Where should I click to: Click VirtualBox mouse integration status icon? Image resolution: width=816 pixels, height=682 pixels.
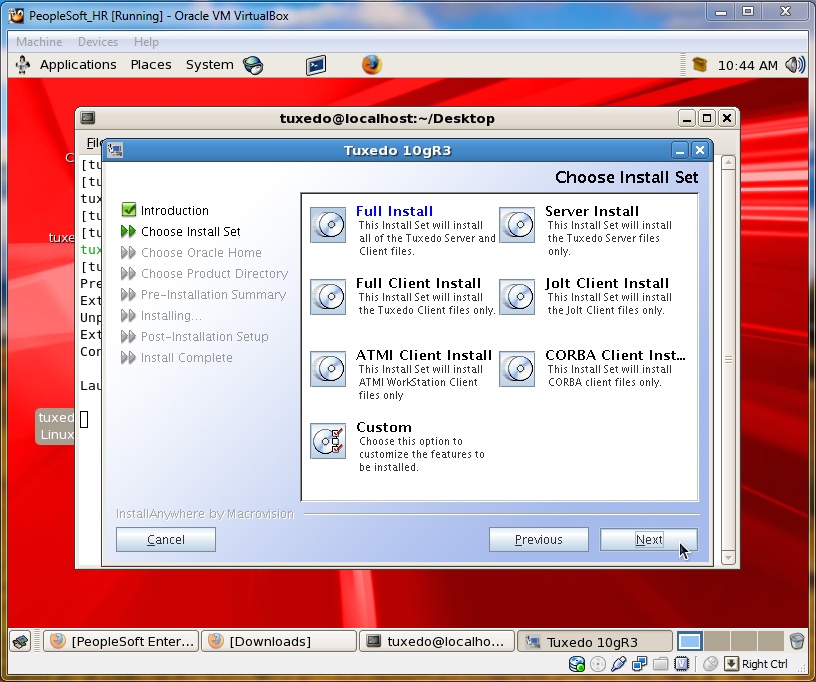[x=710, y=664]
